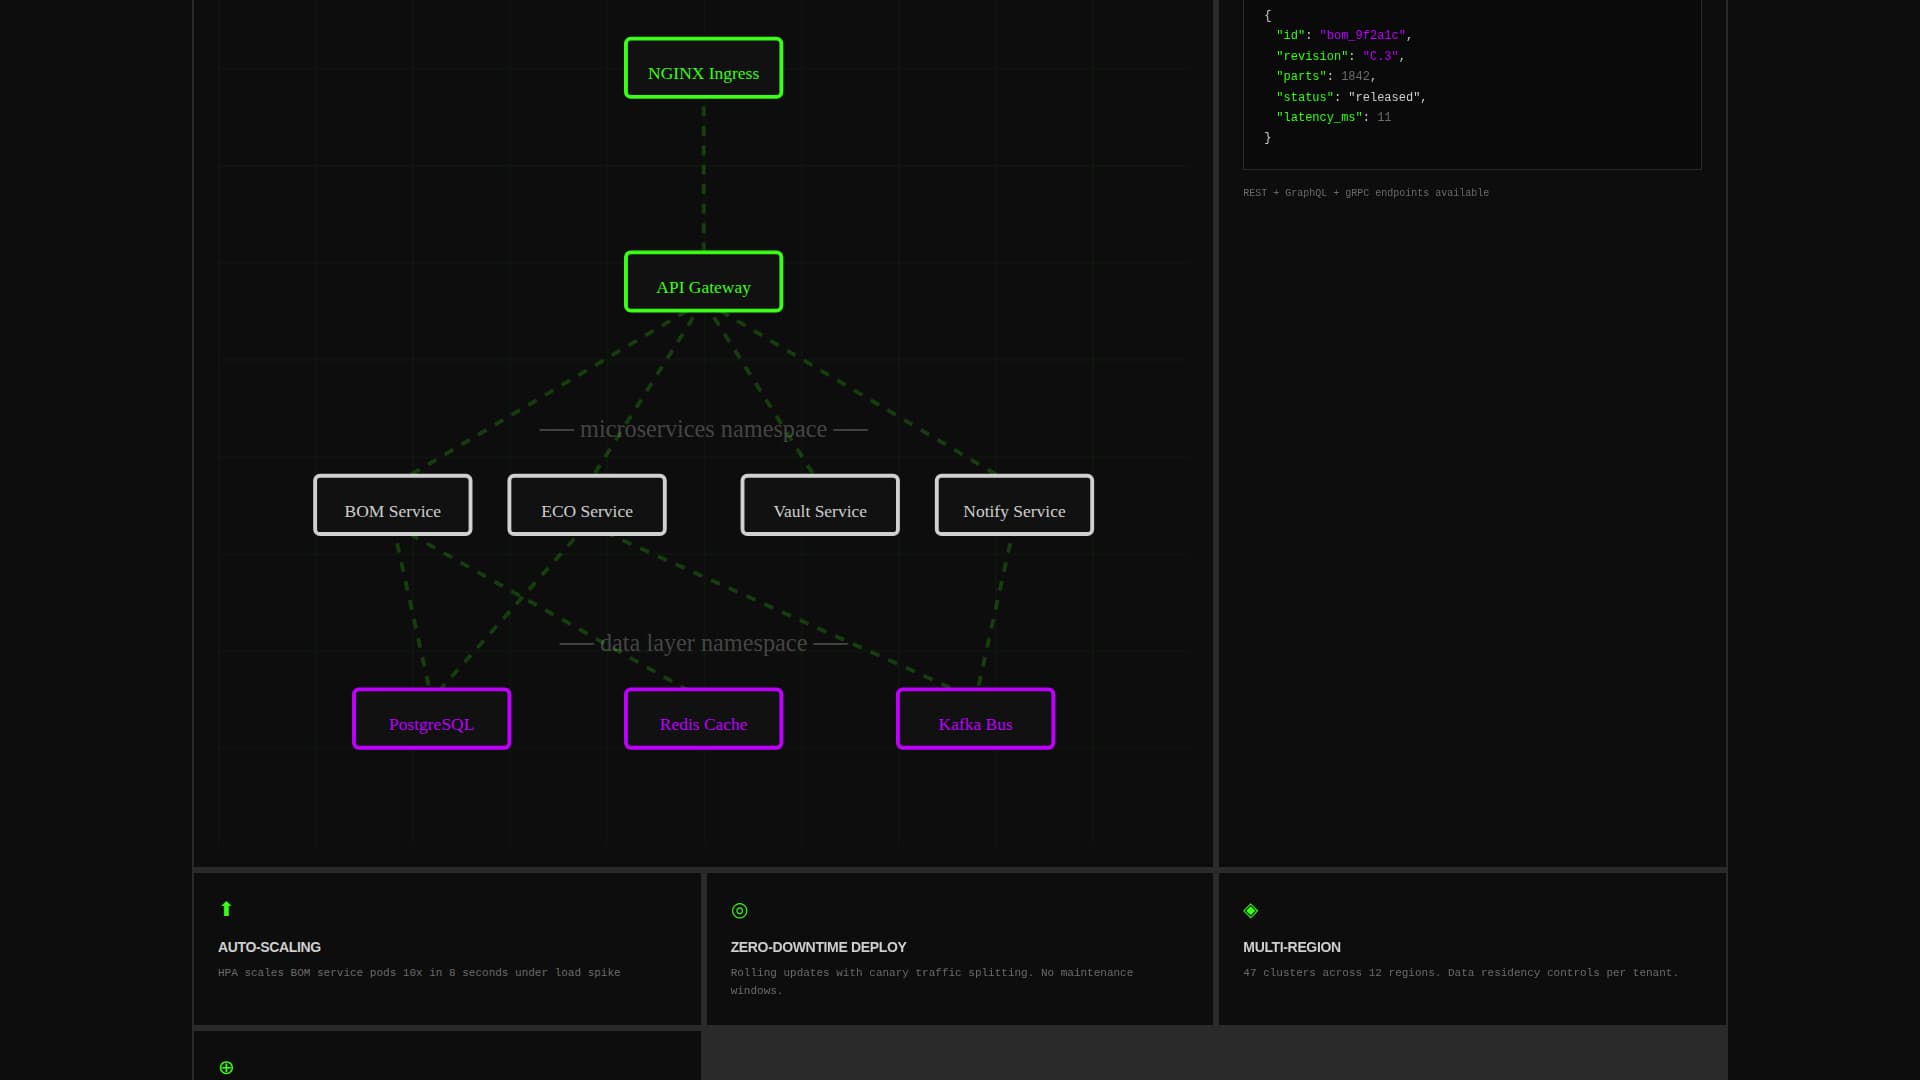
Task: Click the REST + GraphQL + gRPC endpoints text
Action: pyautogui.click(x=1365, y=192)
